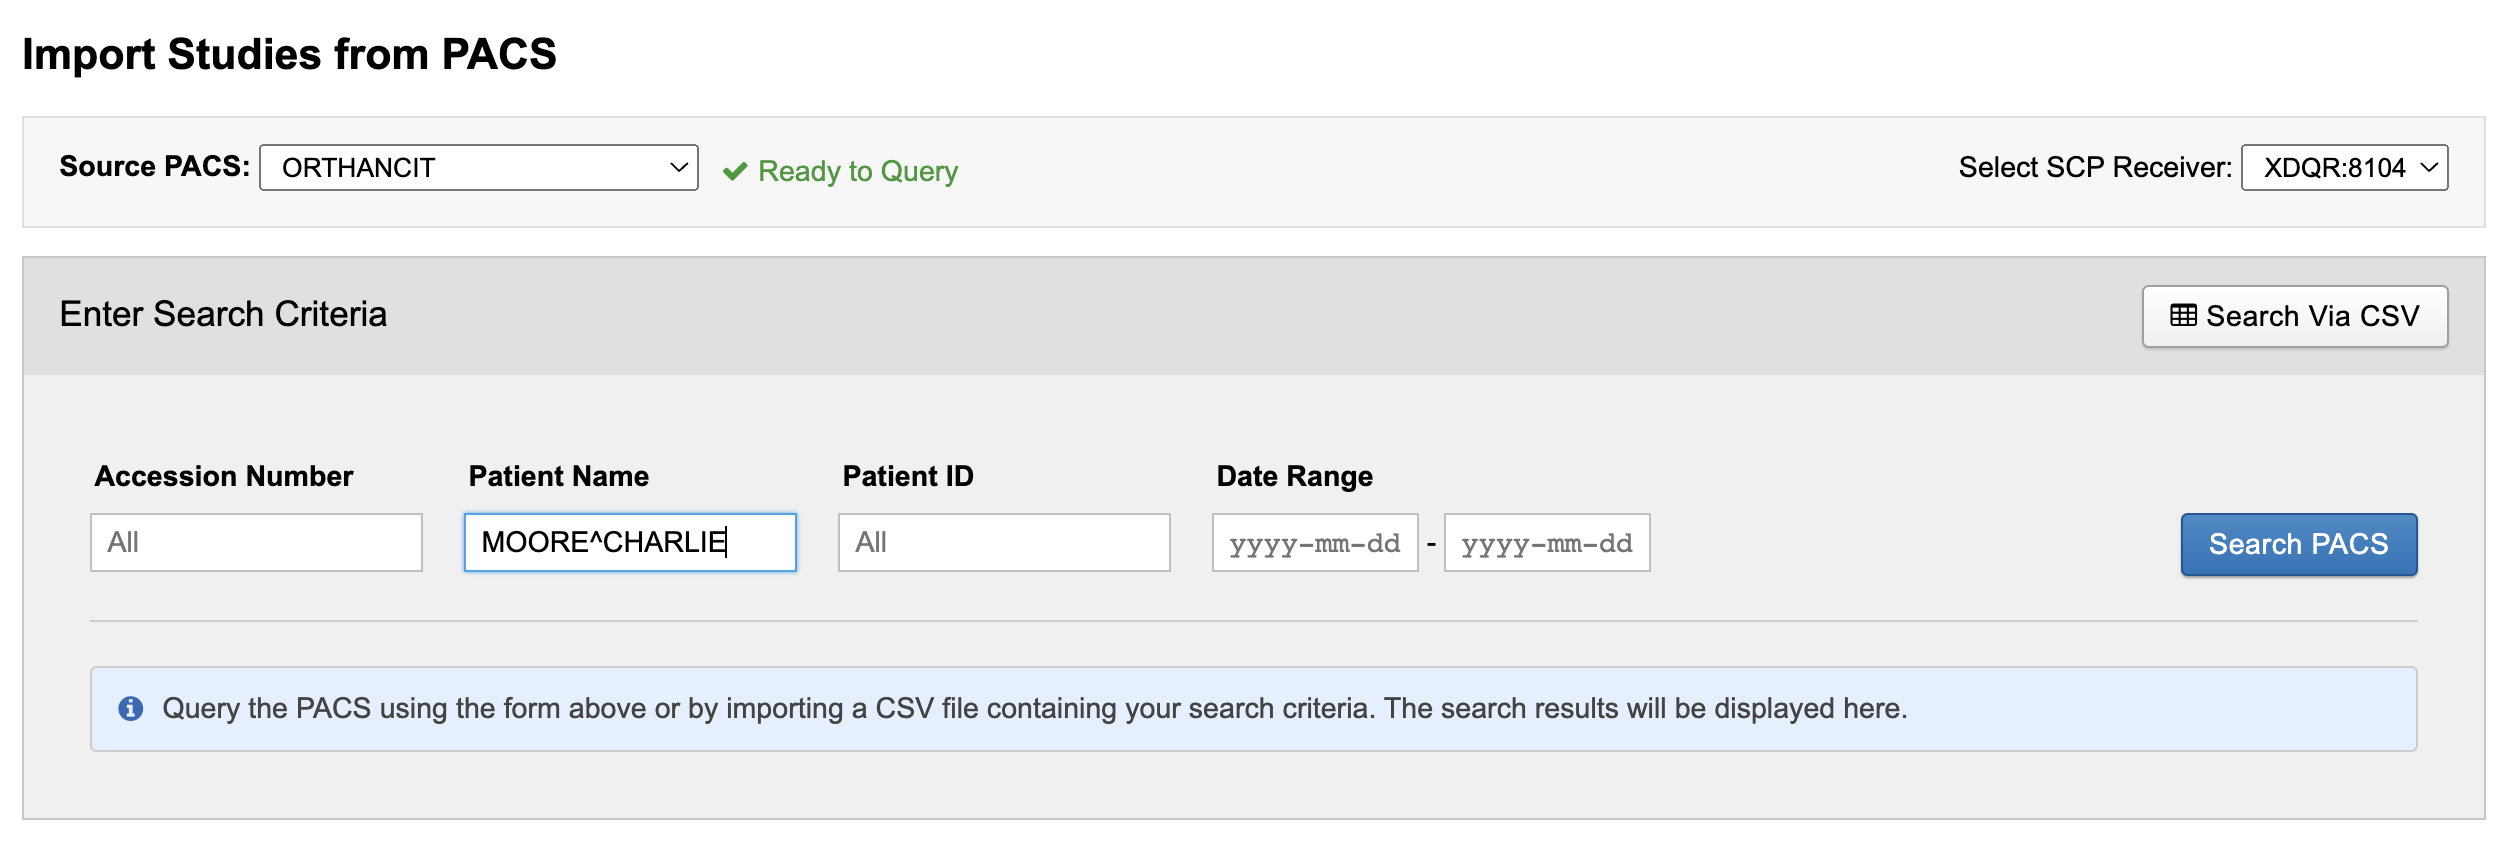Select the Patient ID input field
Image resolution: width=2516 pixels, height=854 pixels.
coord(1004,543)
